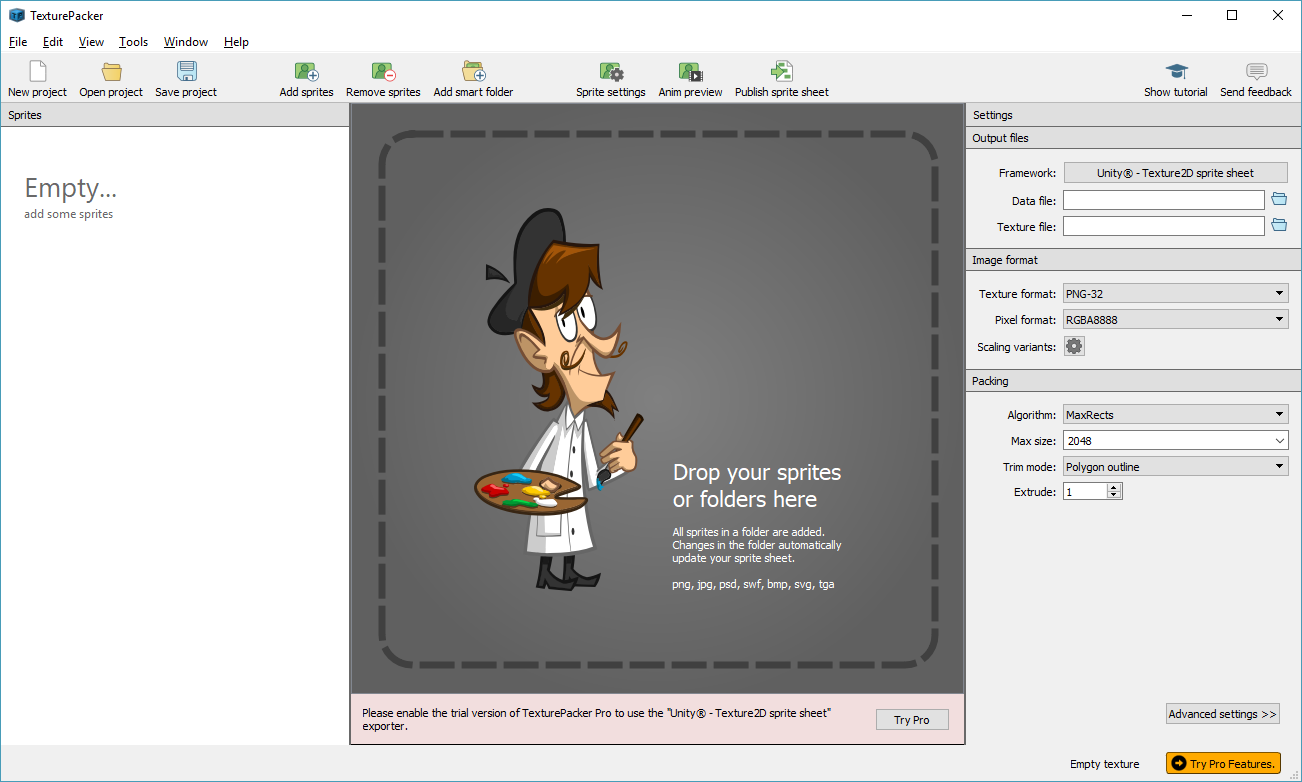This screenshot has width=1302, height=782.
Task: Click the Remove sprites icon
Action: coord(383,72)
